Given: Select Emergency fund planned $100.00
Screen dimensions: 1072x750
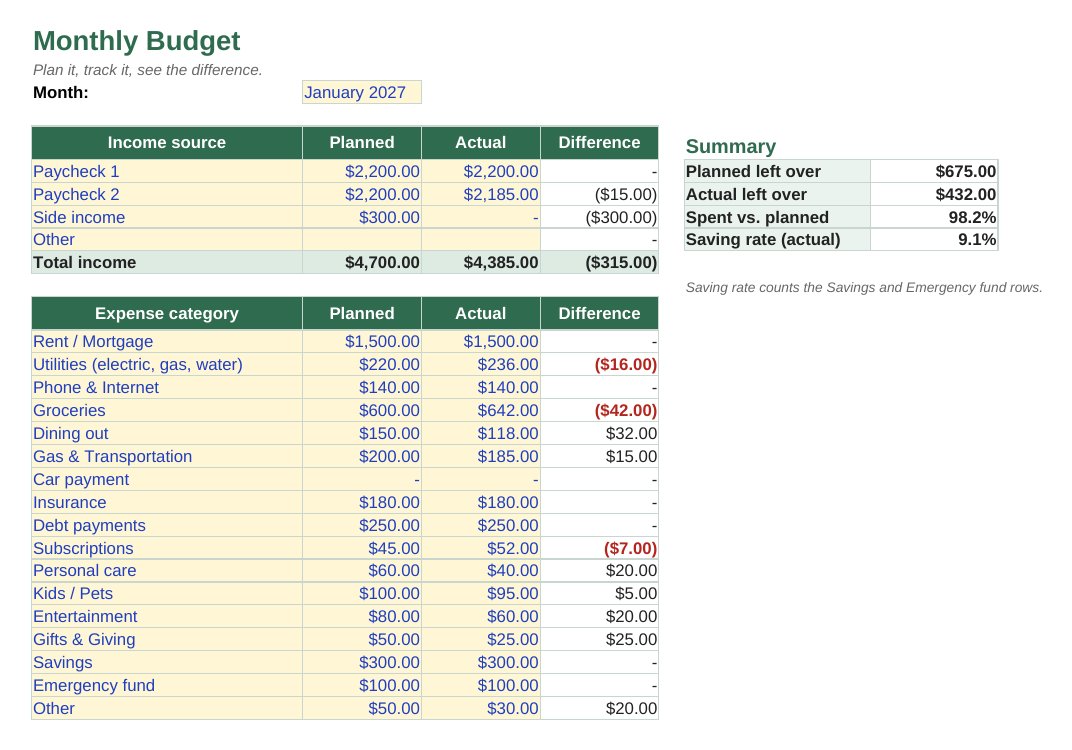Looking at the screenshot, I should point(362,685).
